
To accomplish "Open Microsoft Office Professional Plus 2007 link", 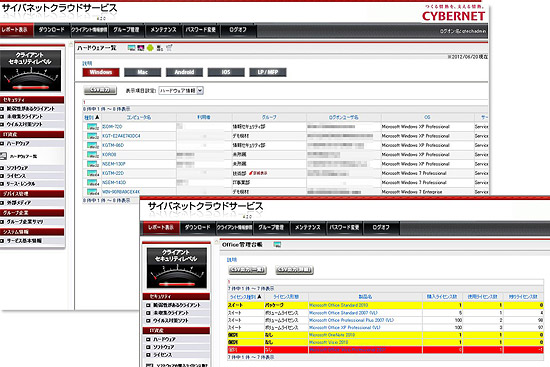I will coord(351,320).
